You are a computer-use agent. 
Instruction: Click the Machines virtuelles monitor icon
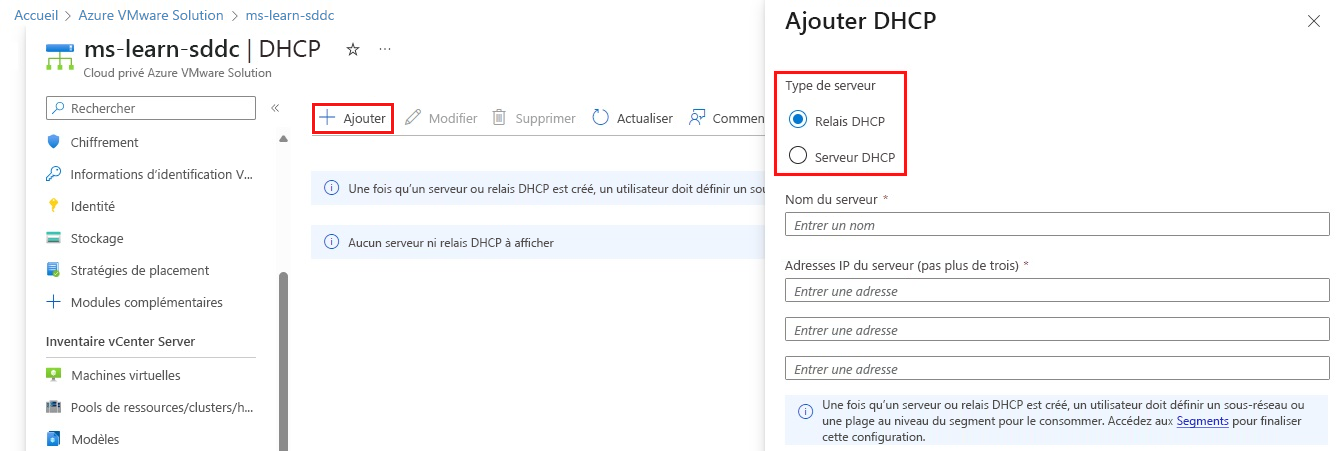tap(54, 375)
